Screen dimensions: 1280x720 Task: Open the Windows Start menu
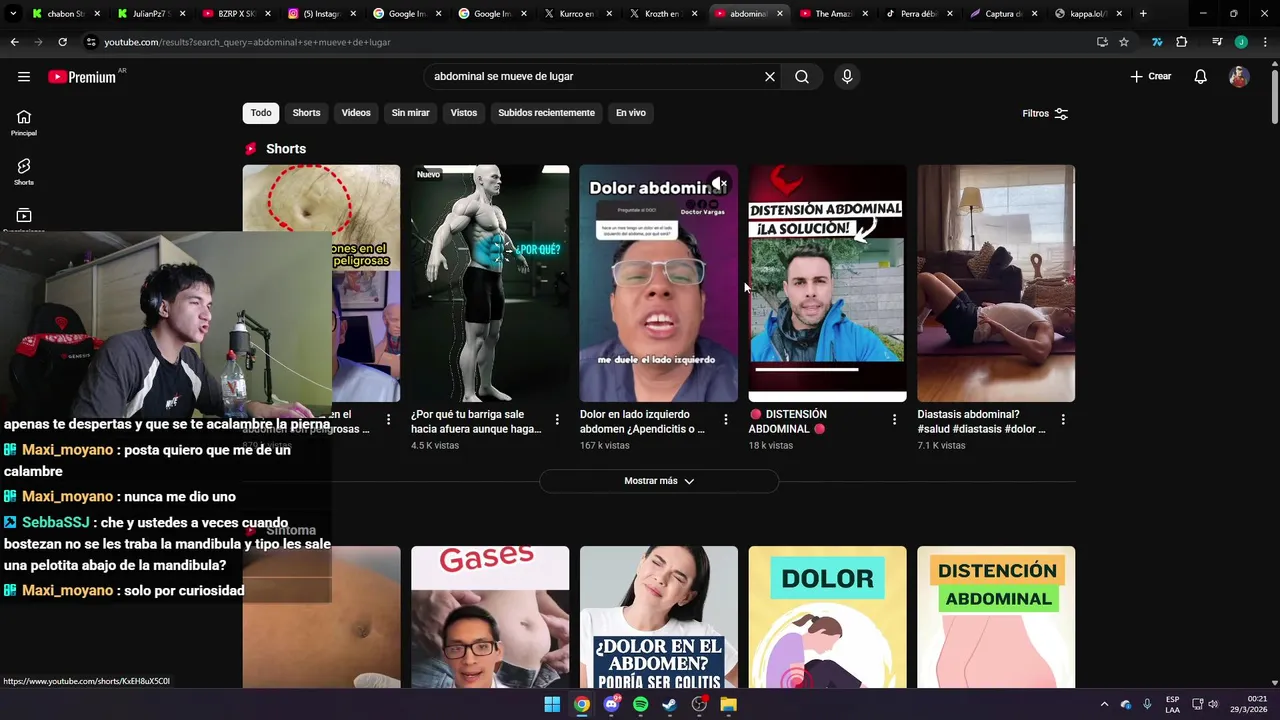[x=552, y=704]
